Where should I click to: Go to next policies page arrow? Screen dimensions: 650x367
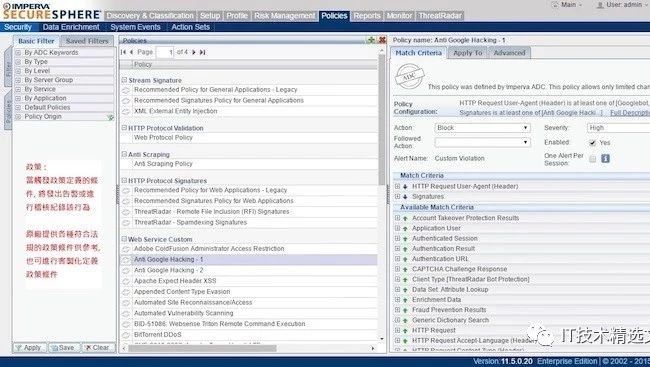[x=194, y=52]
